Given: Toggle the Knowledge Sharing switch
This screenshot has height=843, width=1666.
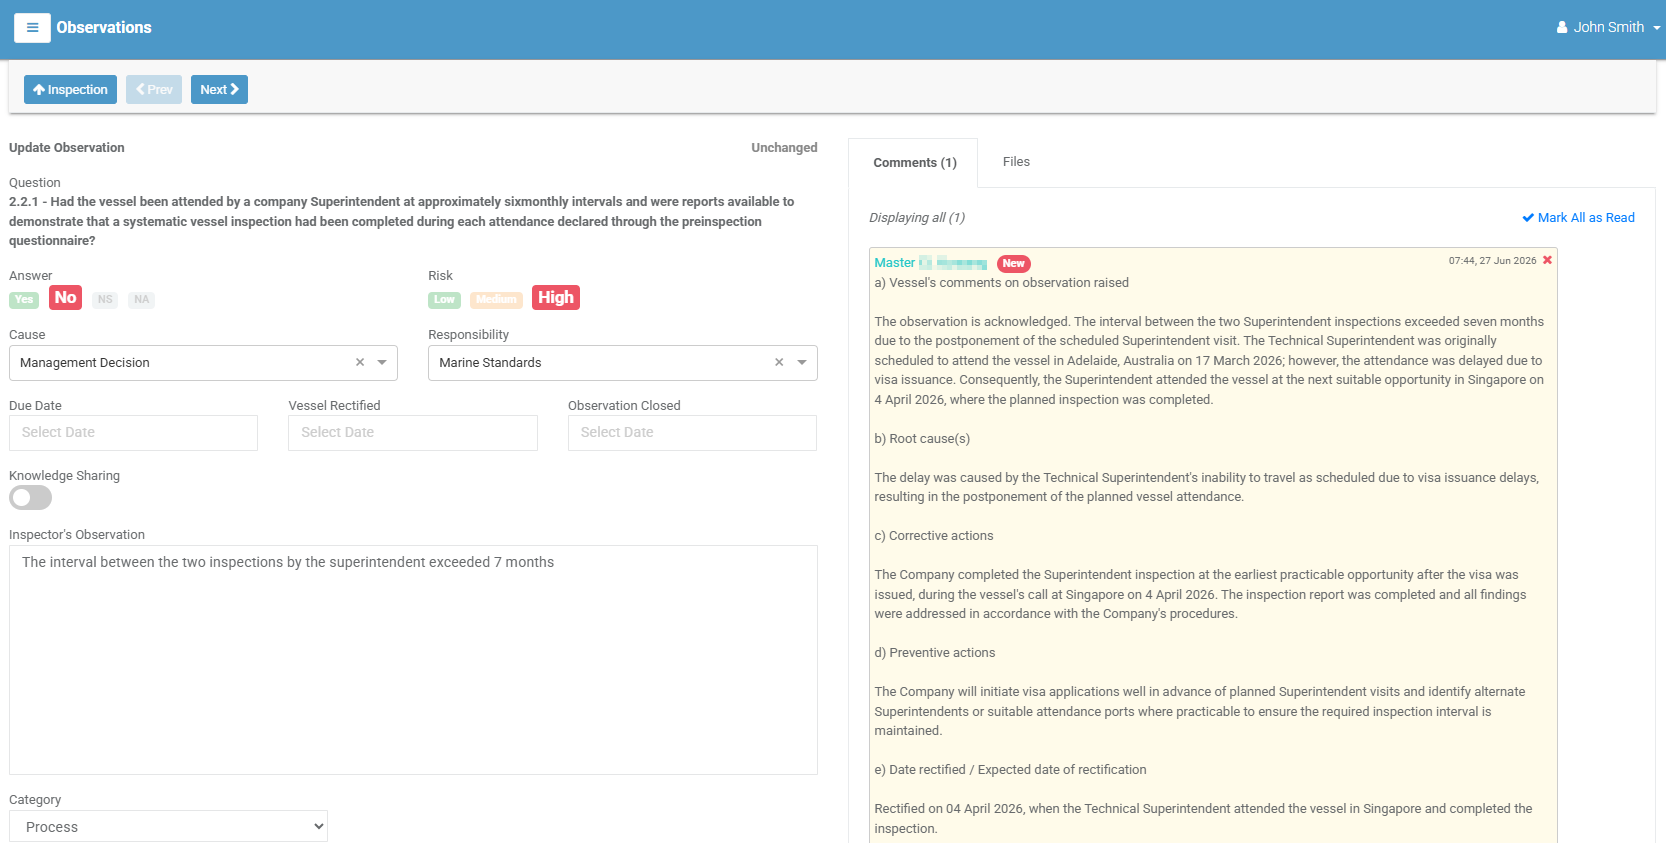Looking at the screenshot, I should point(30,497).
